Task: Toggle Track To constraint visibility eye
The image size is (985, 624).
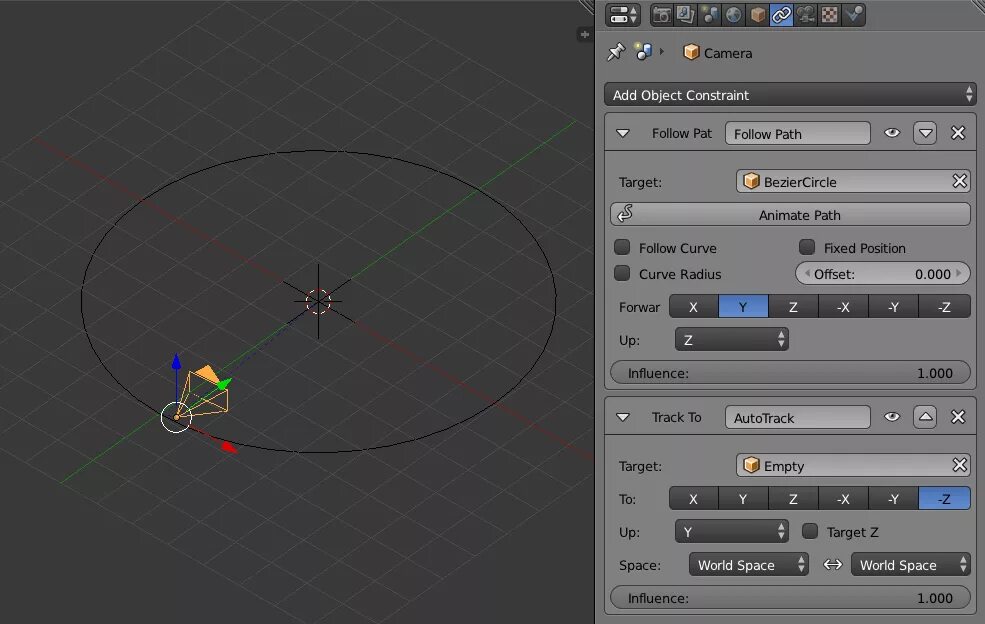Action: 892,417
